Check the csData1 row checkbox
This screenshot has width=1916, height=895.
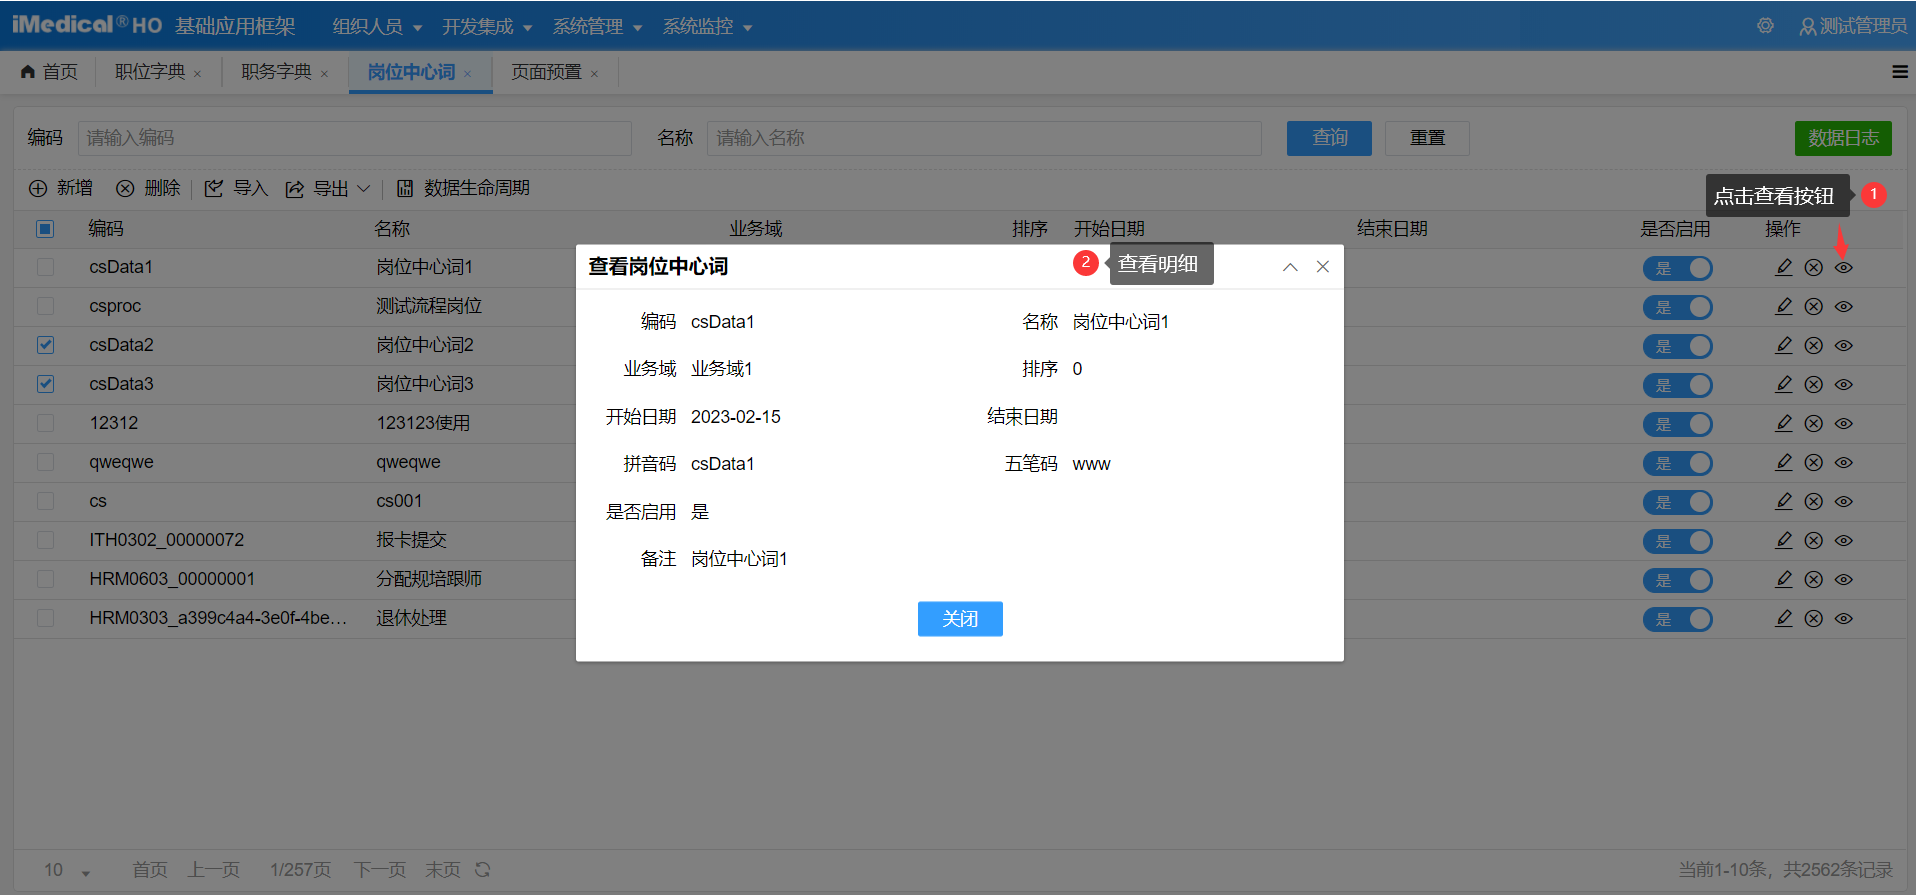click(45, 267)
